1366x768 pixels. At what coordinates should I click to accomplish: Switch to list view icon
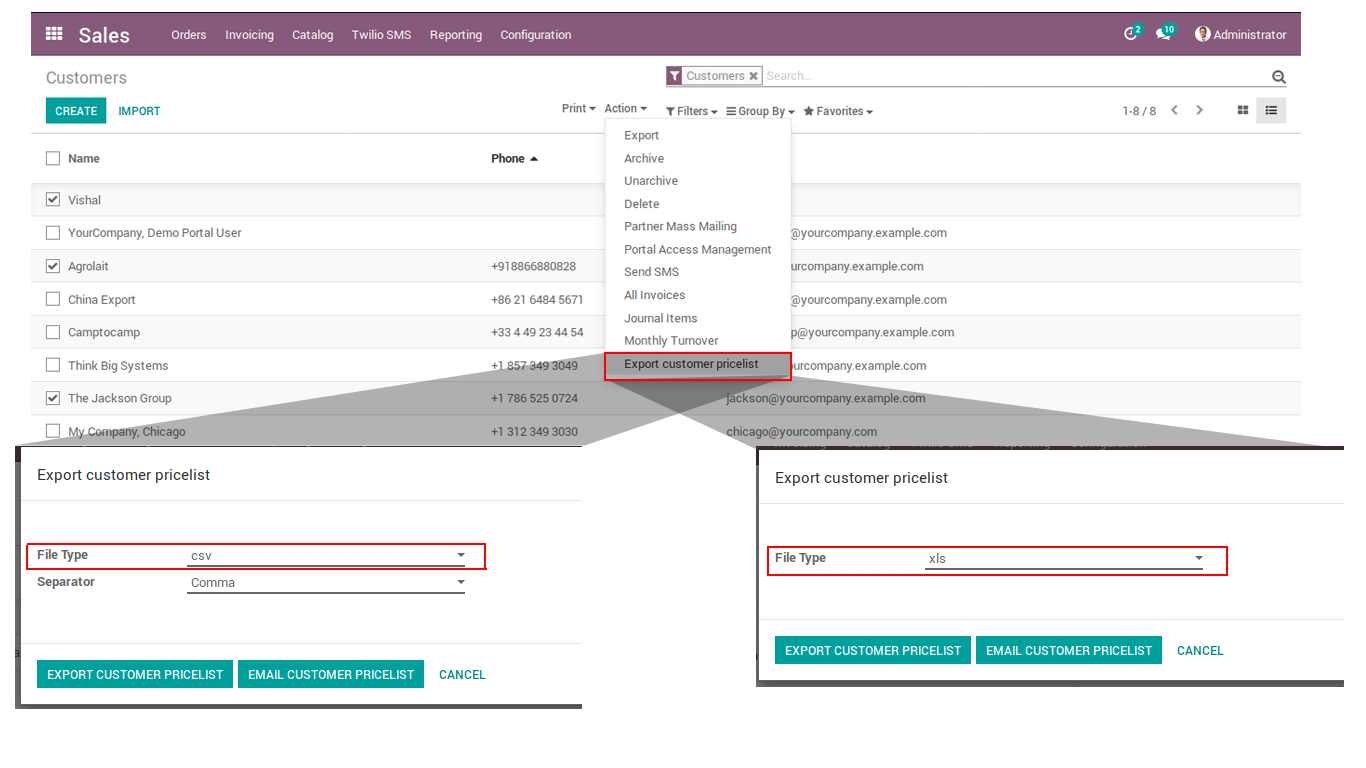click(x=1271, y=111)
